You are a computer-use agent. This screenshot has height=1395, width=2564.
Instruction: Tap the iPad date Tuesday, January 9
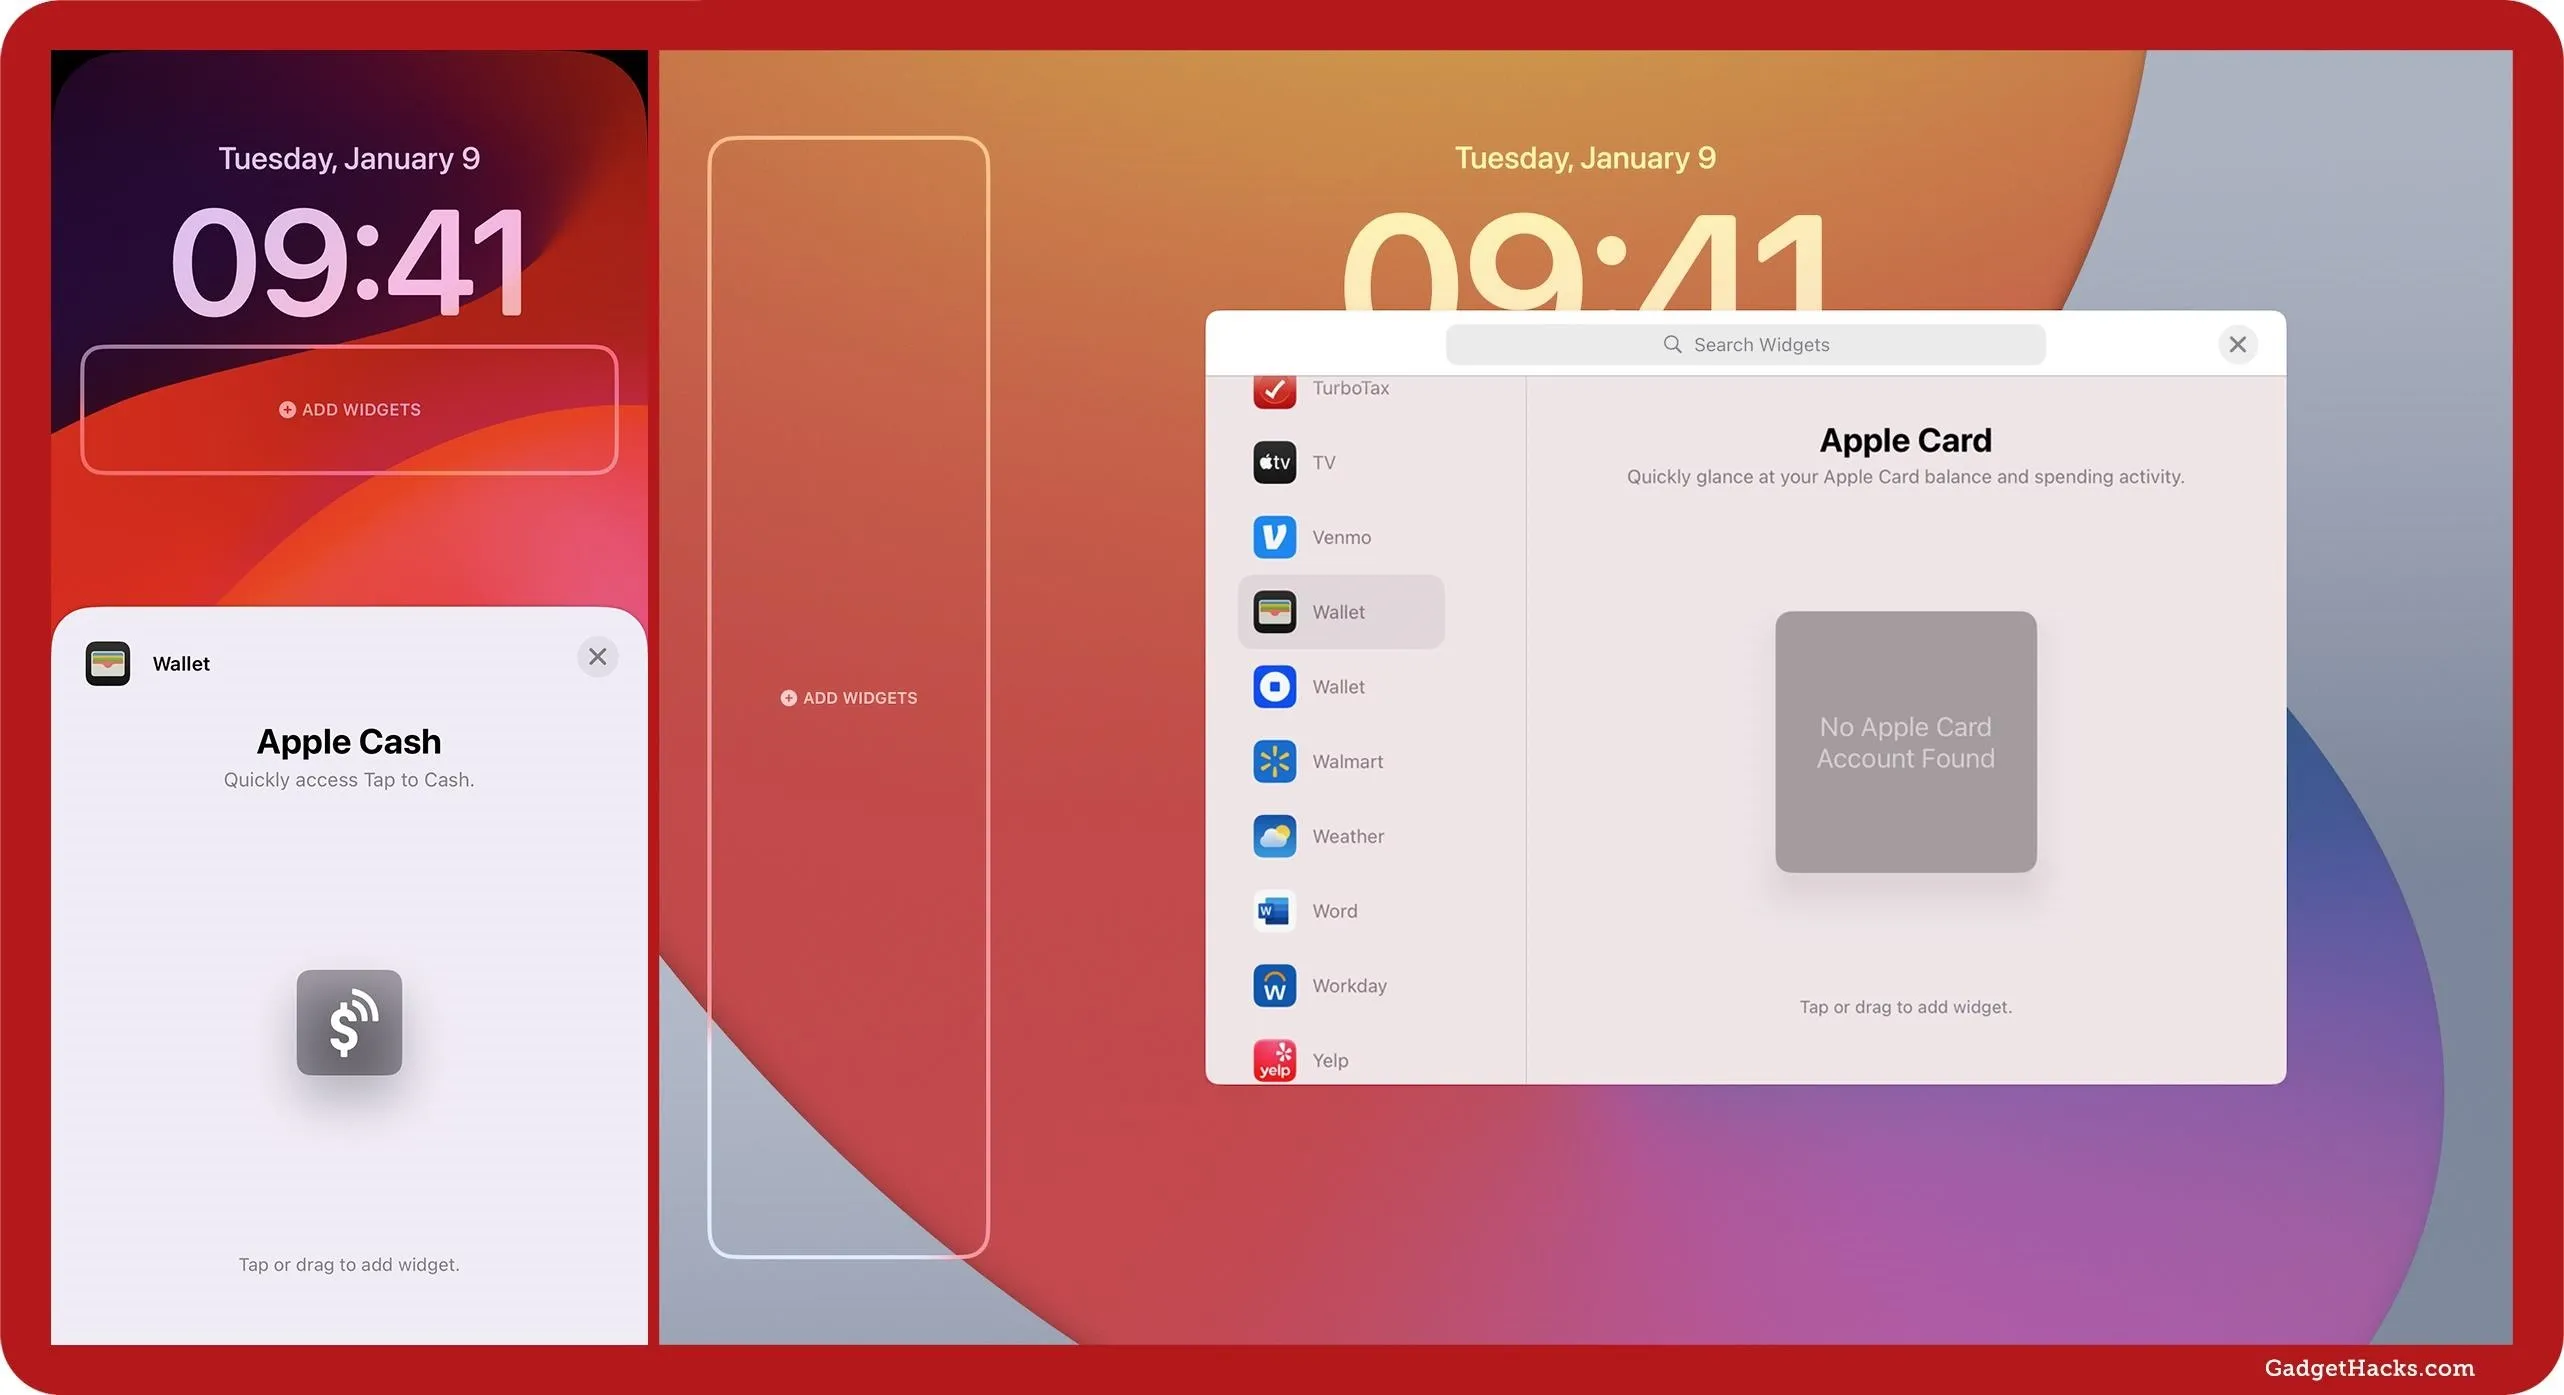click(1585, 157)
